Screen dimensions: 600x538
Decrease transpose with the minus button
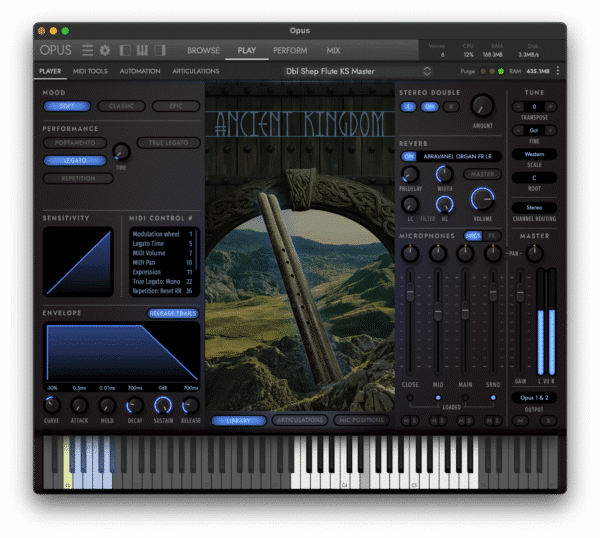click(518, 107)
